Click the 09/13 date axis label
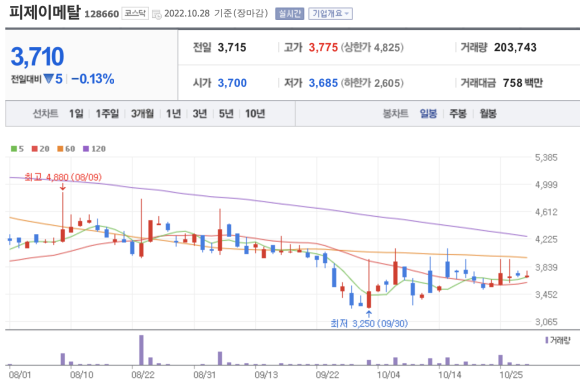This screenshot has height=392, width=580. tap(266, 375)
